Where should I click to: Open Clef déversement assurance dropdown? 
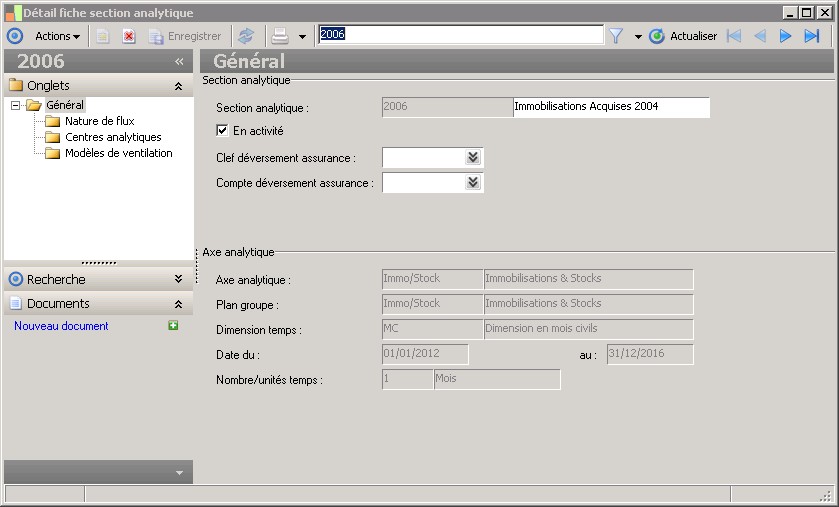point(473,158)
